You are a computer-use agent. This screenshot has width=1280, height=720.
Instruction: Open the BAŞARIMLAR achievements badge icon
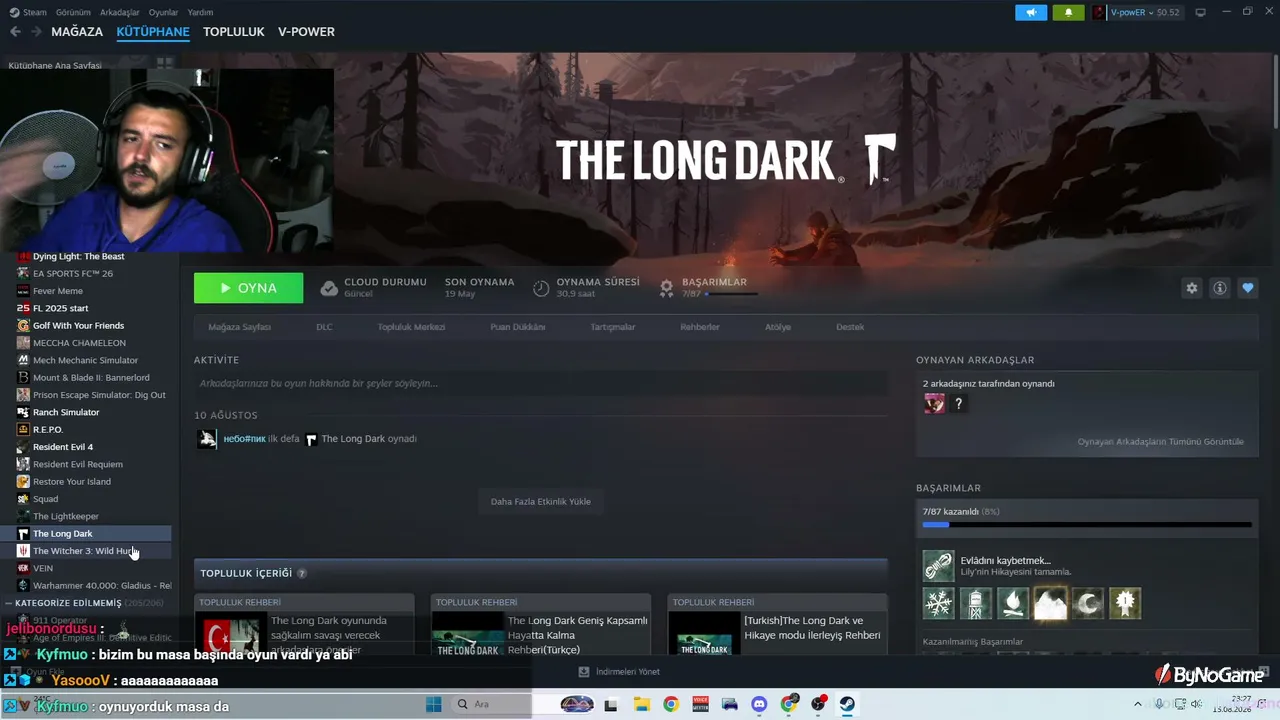tap(667, 288)
